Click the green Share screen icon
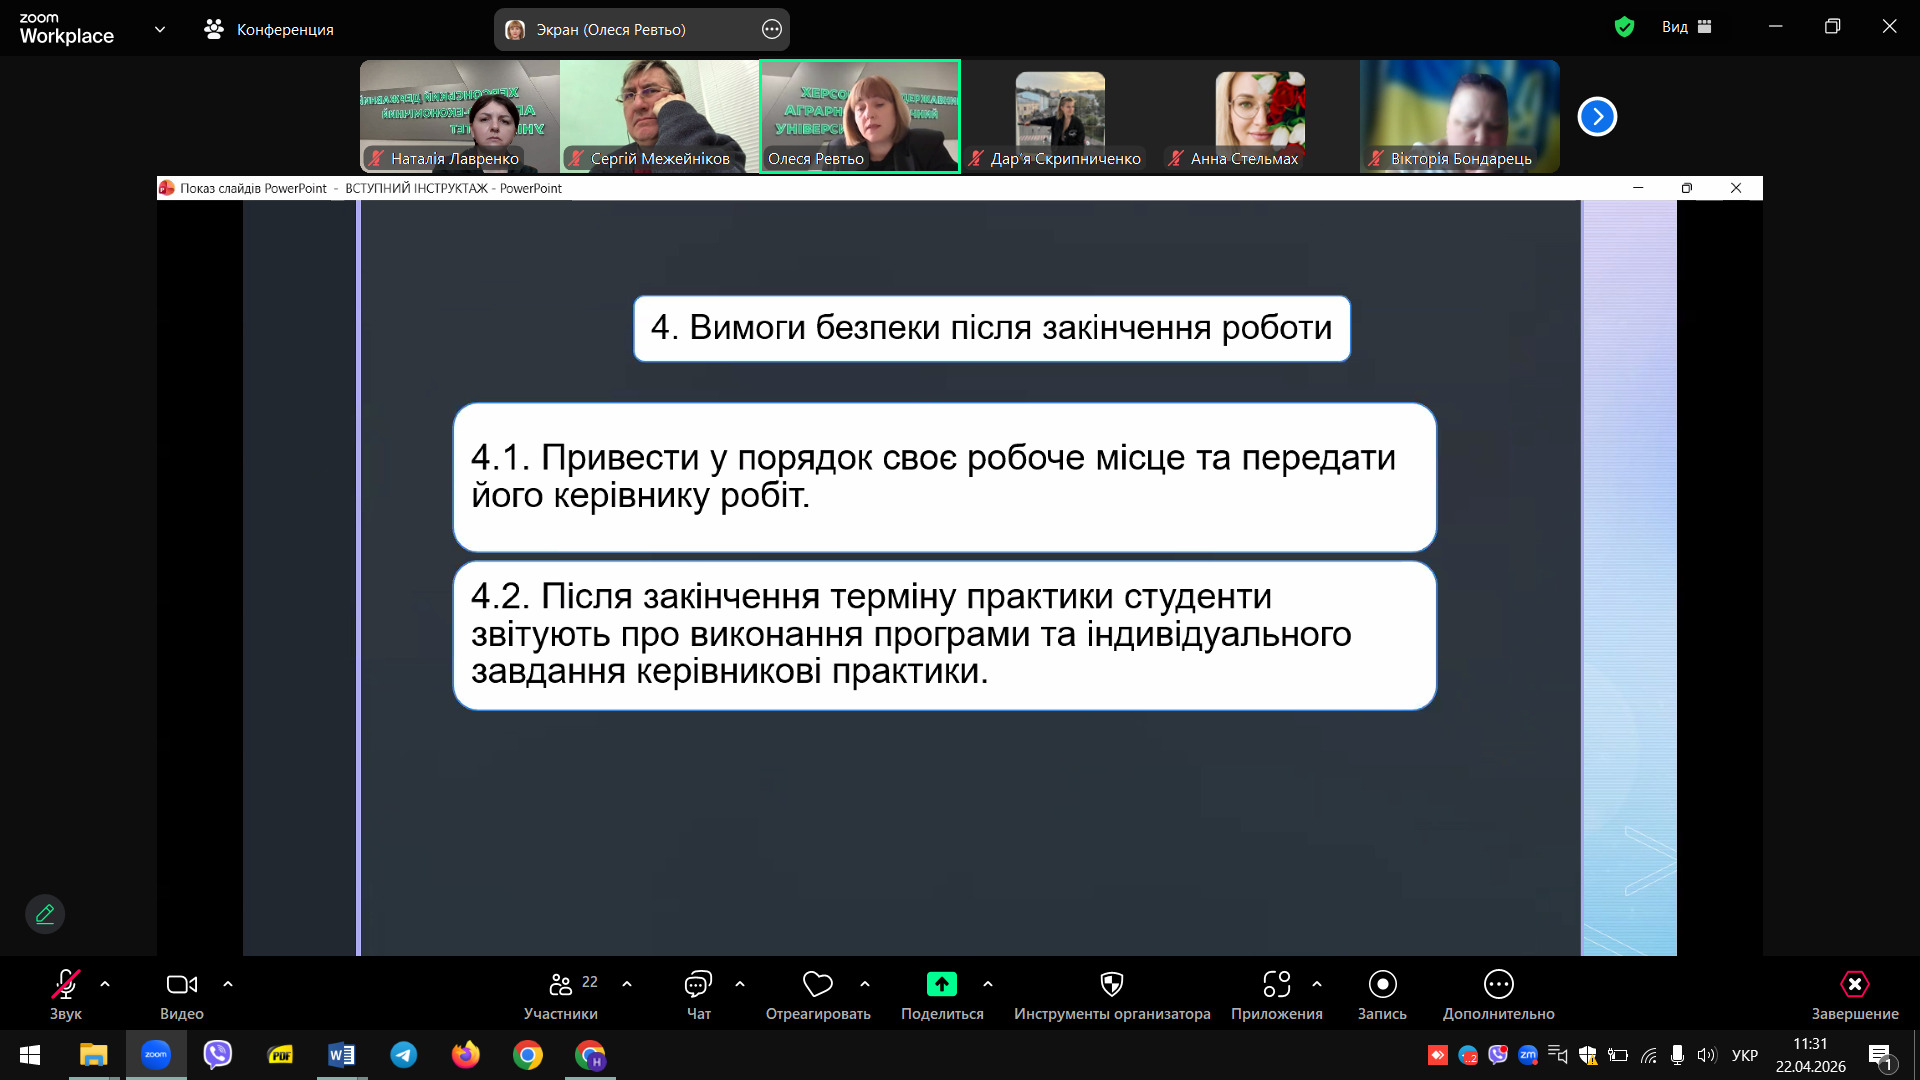 pyautogui.click(x=941, y=985)
